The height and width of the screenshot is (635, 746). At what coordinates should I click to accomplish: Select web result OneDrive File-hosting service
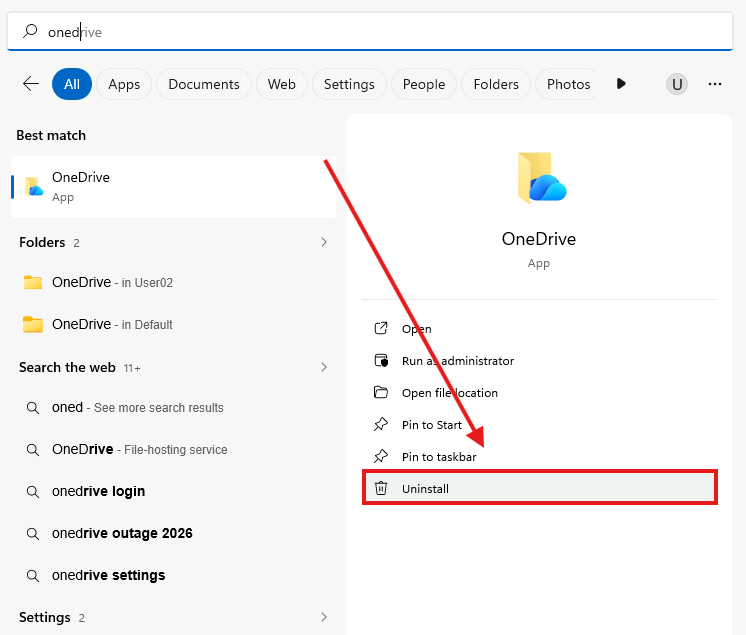click(173, 449)
